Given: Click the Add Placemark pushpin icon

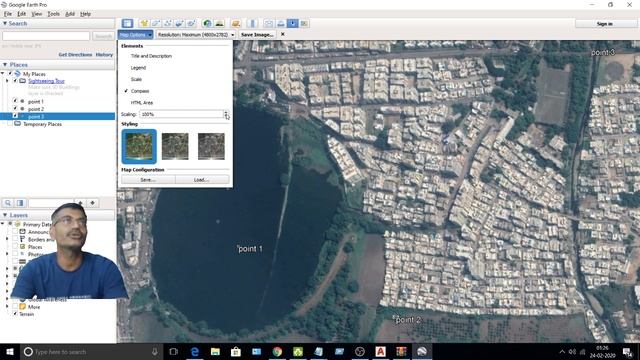Looking at the screenshot, I should (144, 23).
